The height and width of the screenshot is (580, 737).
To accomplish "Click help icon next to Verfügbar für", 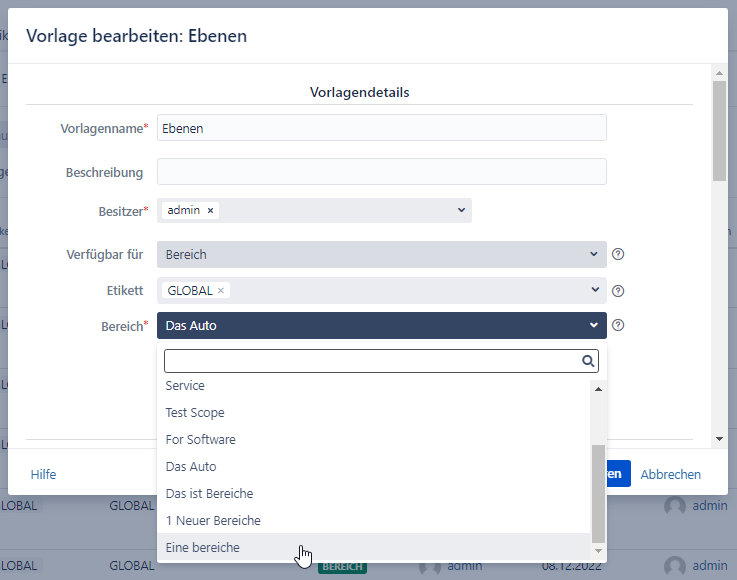I will click(x=618, y=255).
